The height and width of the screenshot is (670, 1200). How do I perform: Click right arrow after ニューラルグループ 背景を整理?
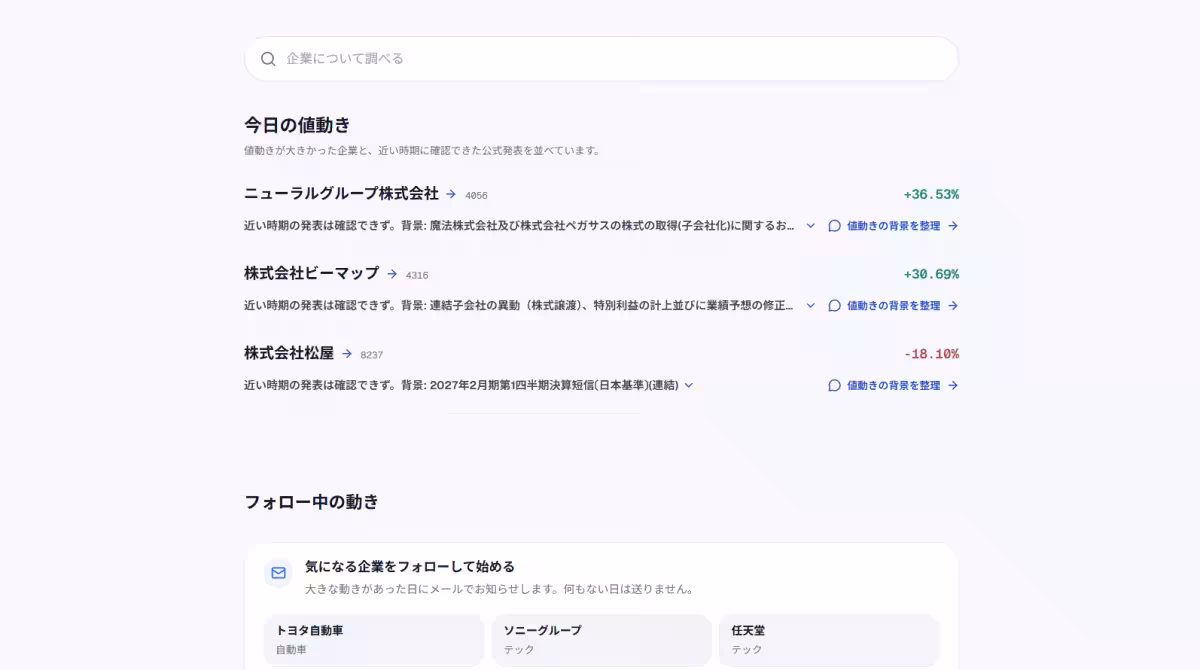pos(953,226)
